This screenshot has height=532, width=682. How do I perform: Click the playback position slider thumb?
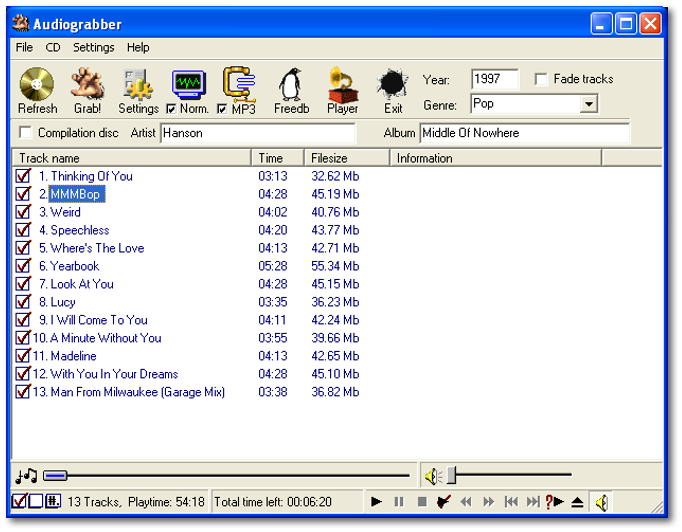(x=55, y=476)
